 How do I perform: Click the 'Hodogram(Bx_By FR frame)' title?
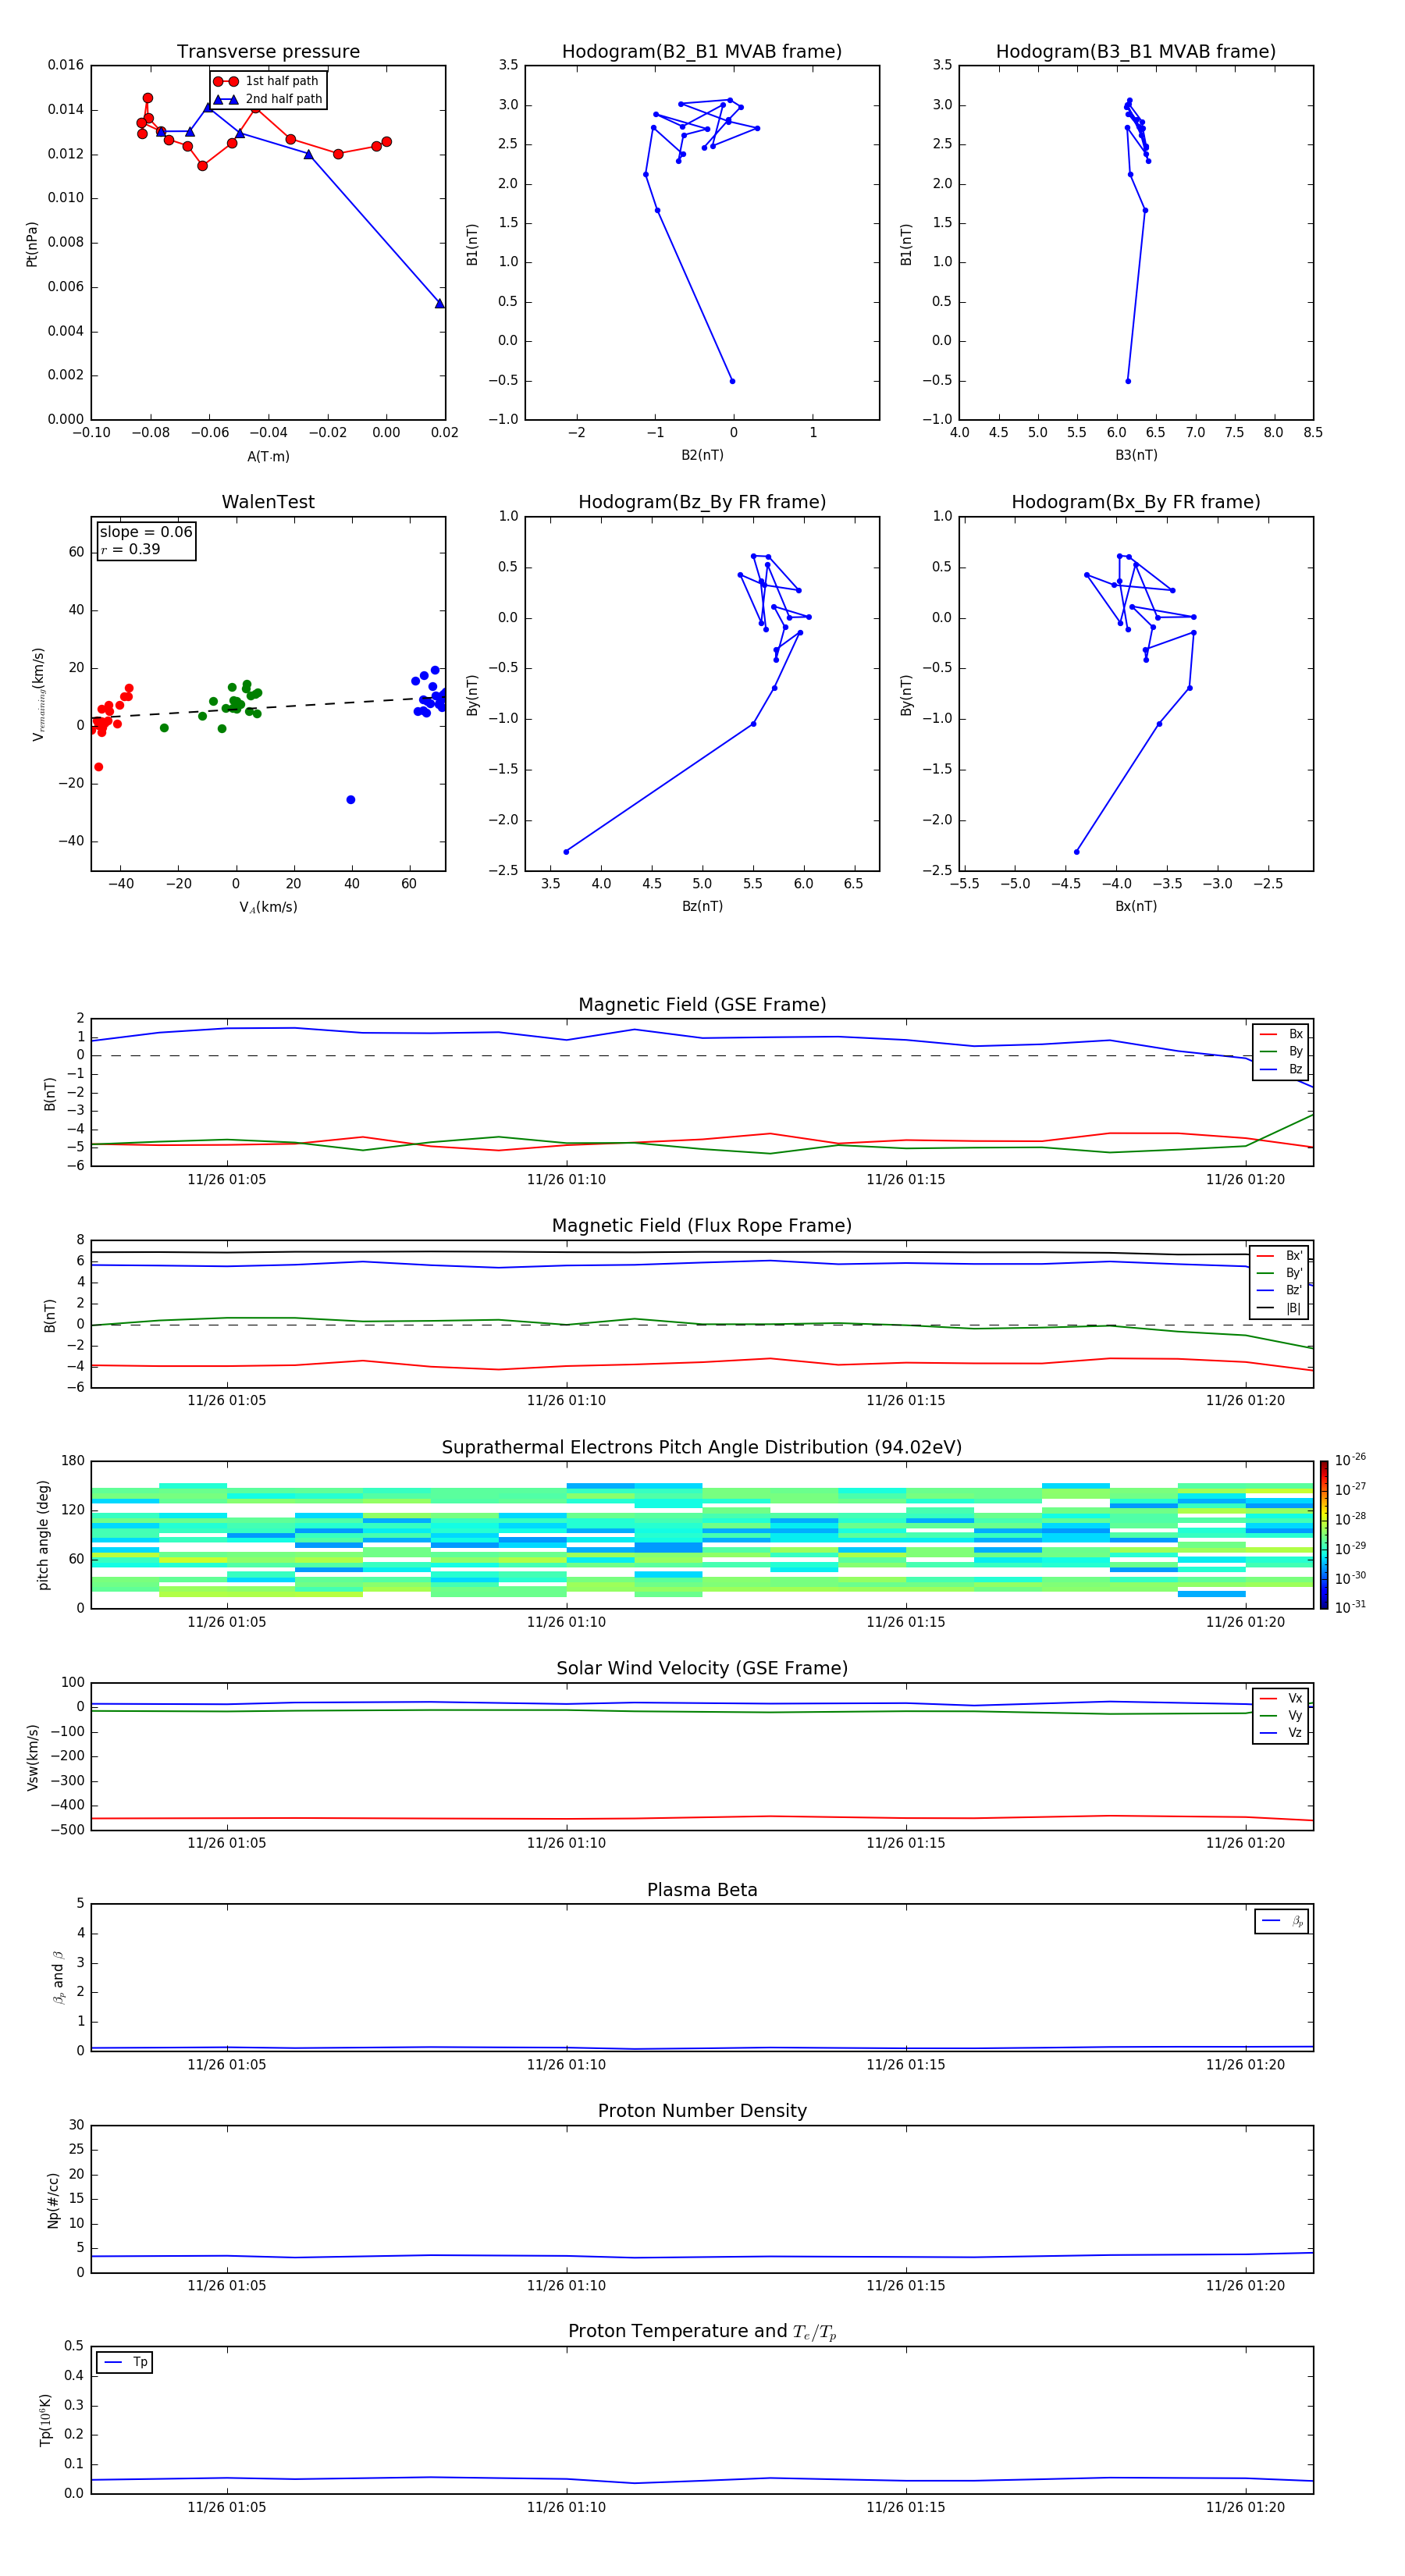pos(1136,502)
